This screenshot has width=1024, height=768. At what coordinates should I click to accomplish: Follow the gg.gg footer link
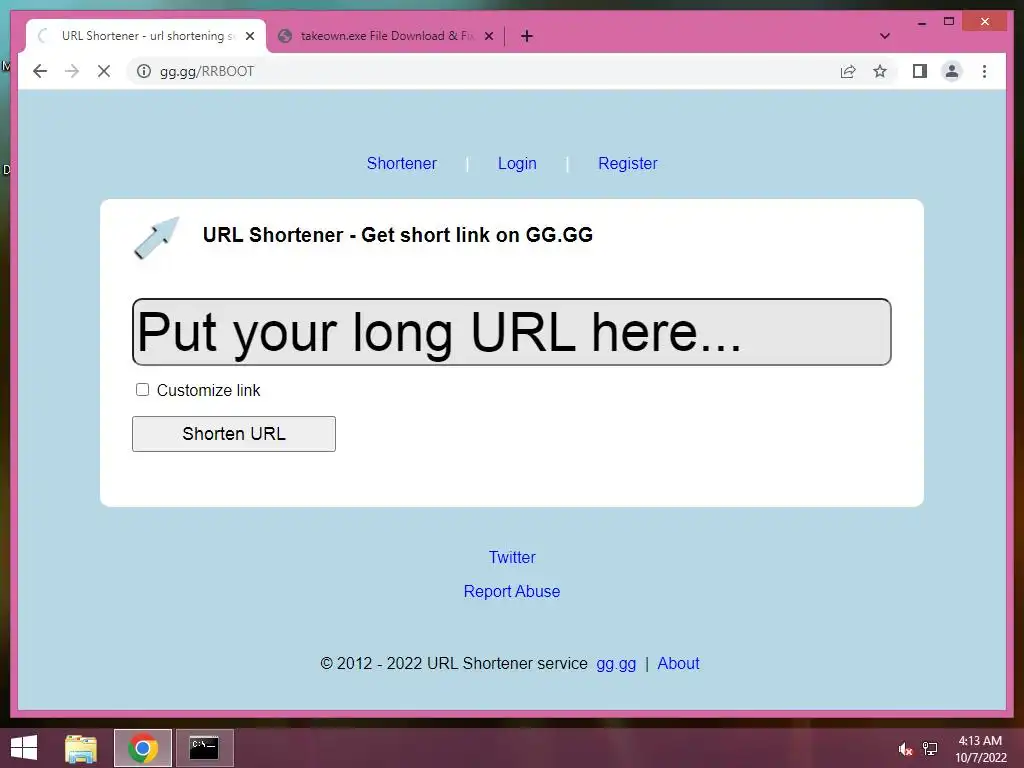[x=616, y=664]
